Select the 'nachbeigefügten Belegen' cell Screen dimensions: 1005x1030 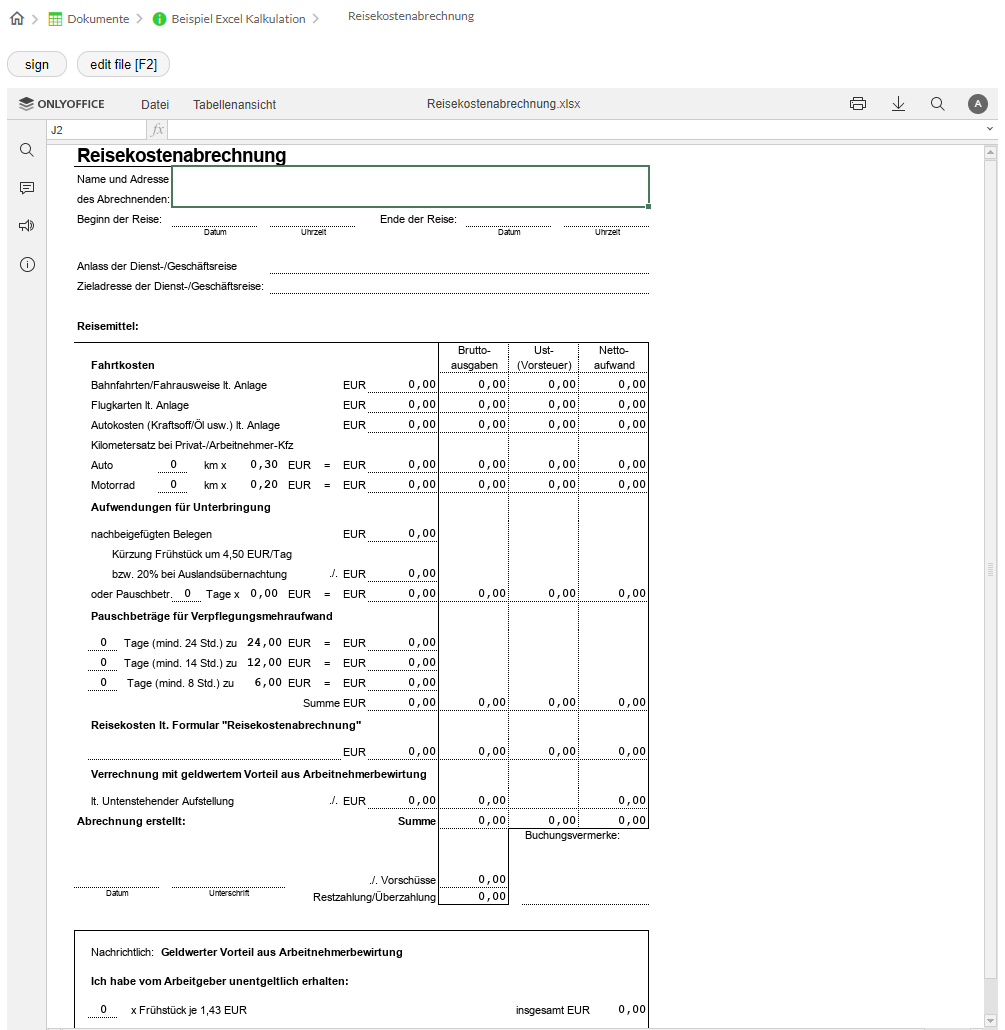click(151, 535)
